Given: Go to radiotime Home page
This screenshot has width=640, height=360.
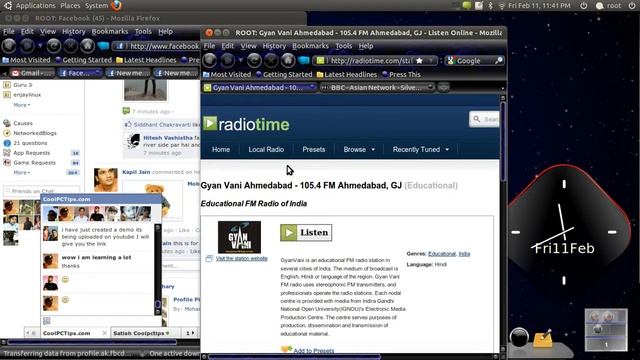Looking at the screenshot, I should (x=221, y=149).
